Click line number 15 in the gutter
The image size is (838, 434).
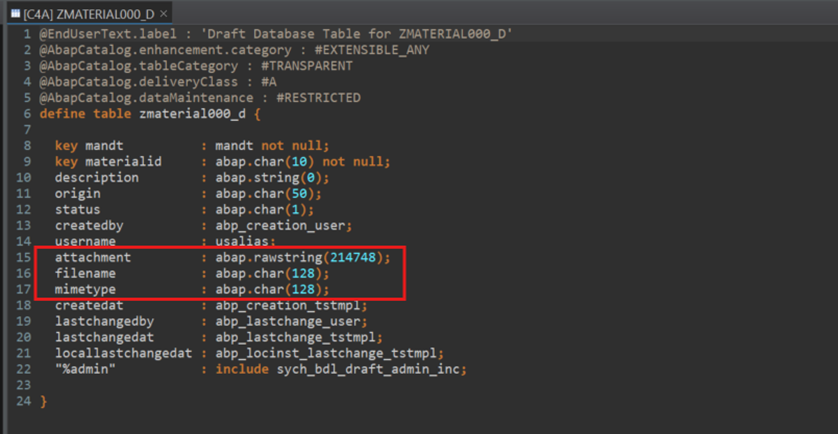pyautogui.click(x=23, y=257)
